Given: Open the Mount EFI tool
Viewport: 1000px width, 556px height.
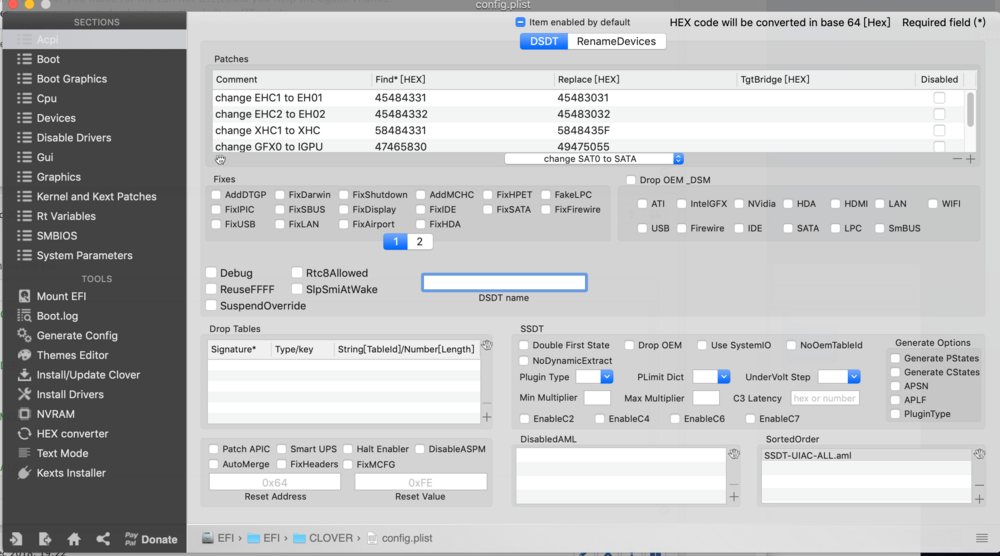Looking at the screenshot, I should 60,296.
